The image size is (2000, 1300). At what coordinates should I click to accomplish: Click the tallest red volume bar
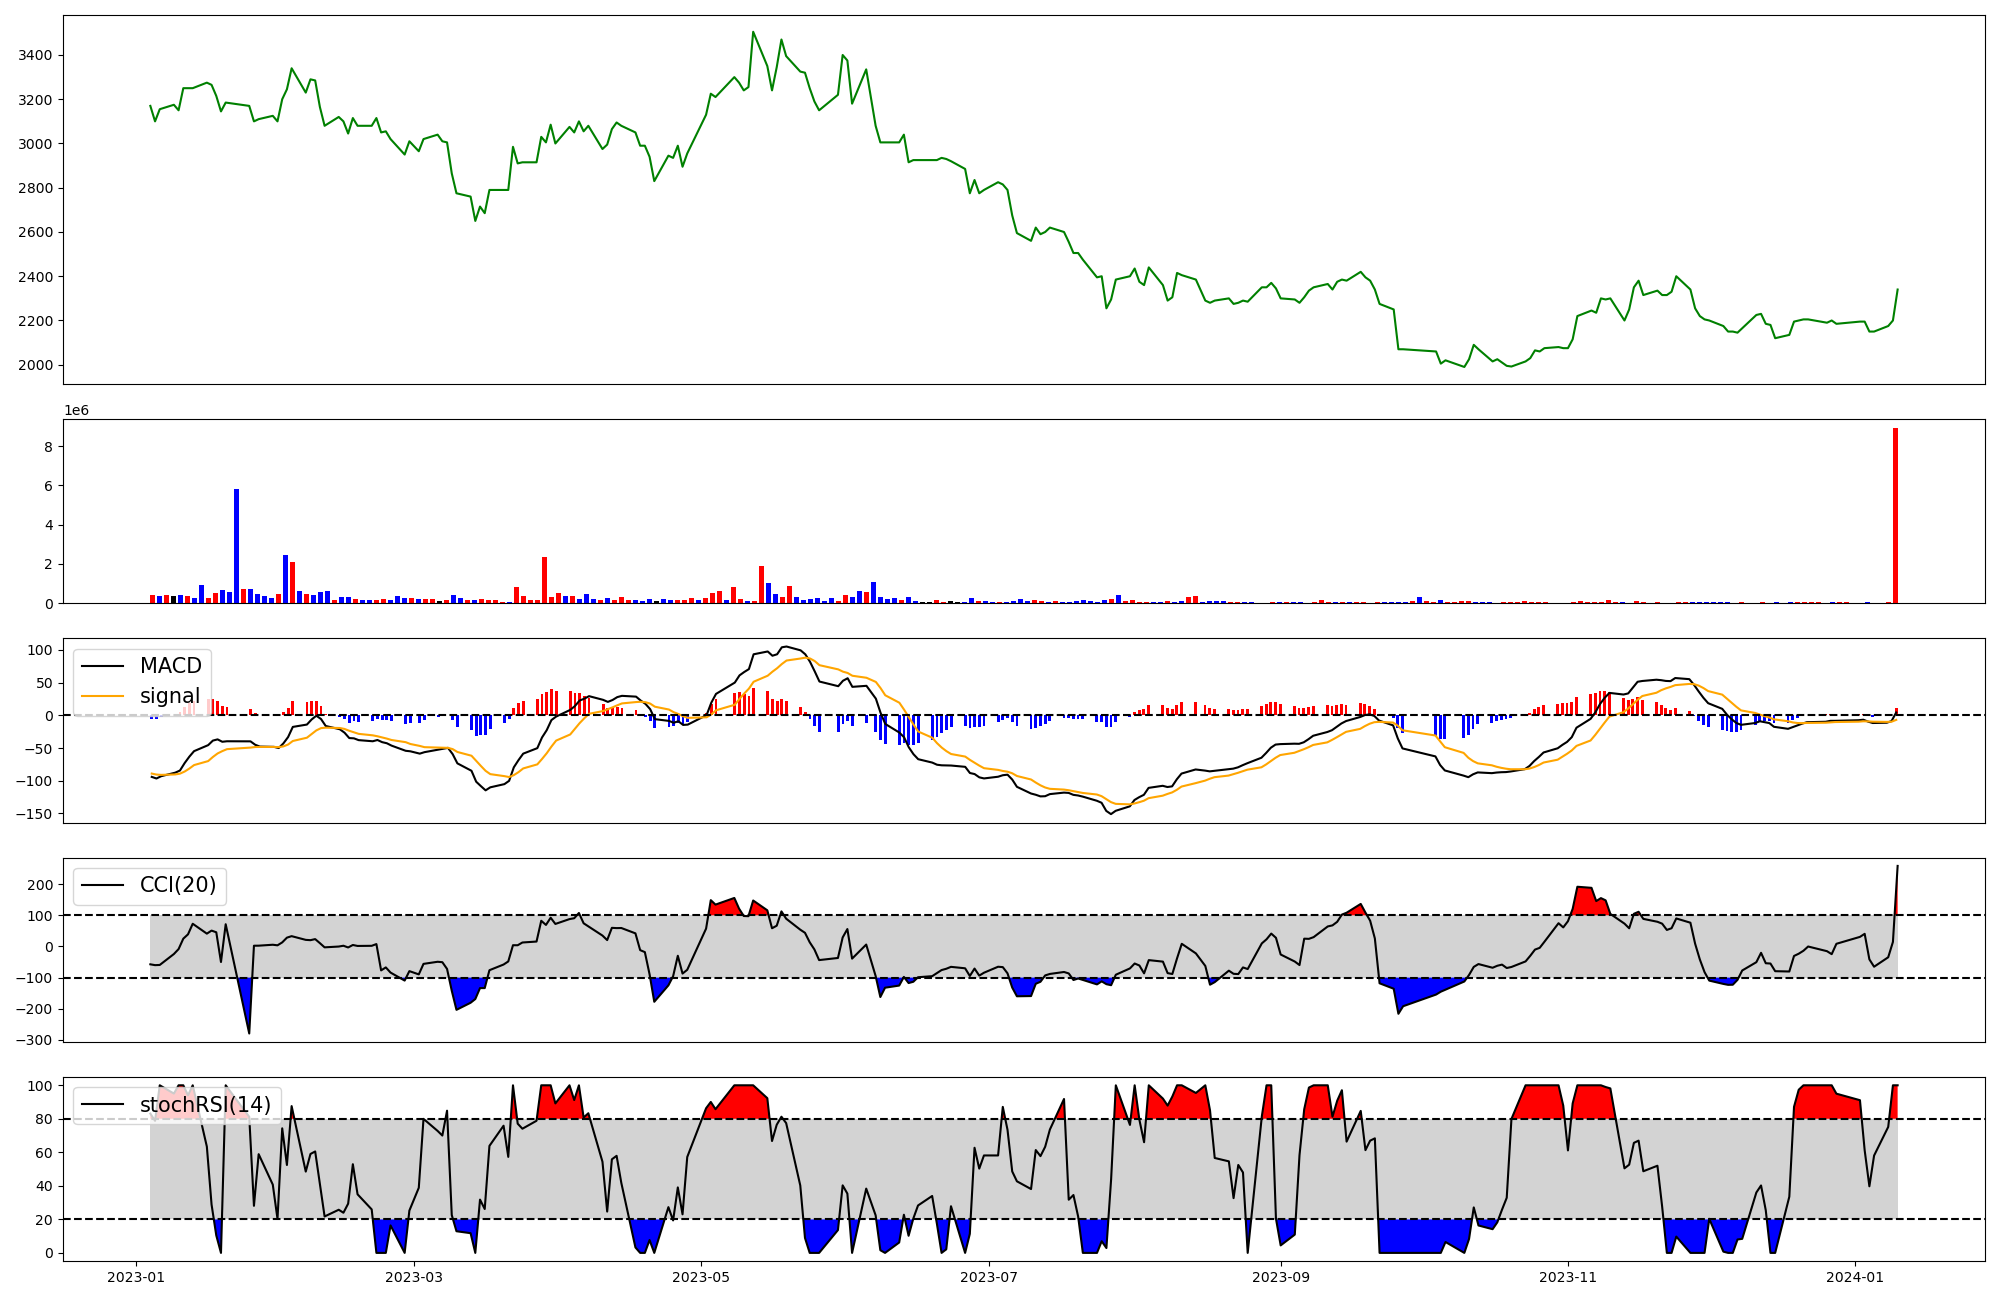tap(1895, 515)
